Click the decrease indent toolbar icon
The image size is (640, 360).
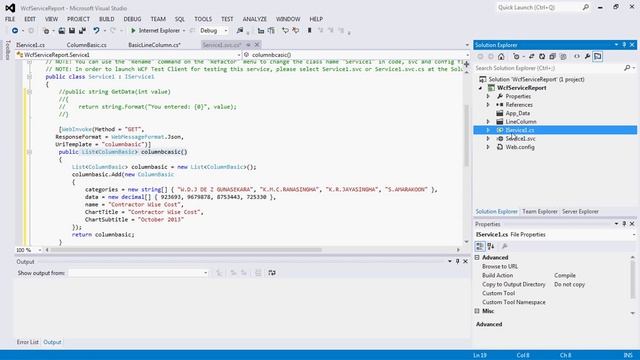tap(261, 31)
